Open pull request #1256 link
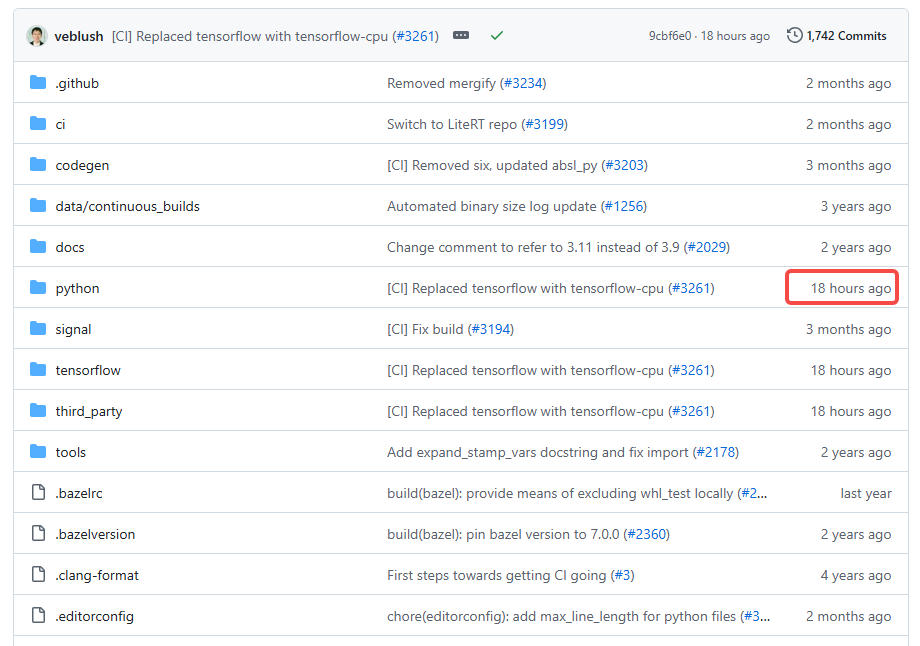 click(x=624, y=207)
